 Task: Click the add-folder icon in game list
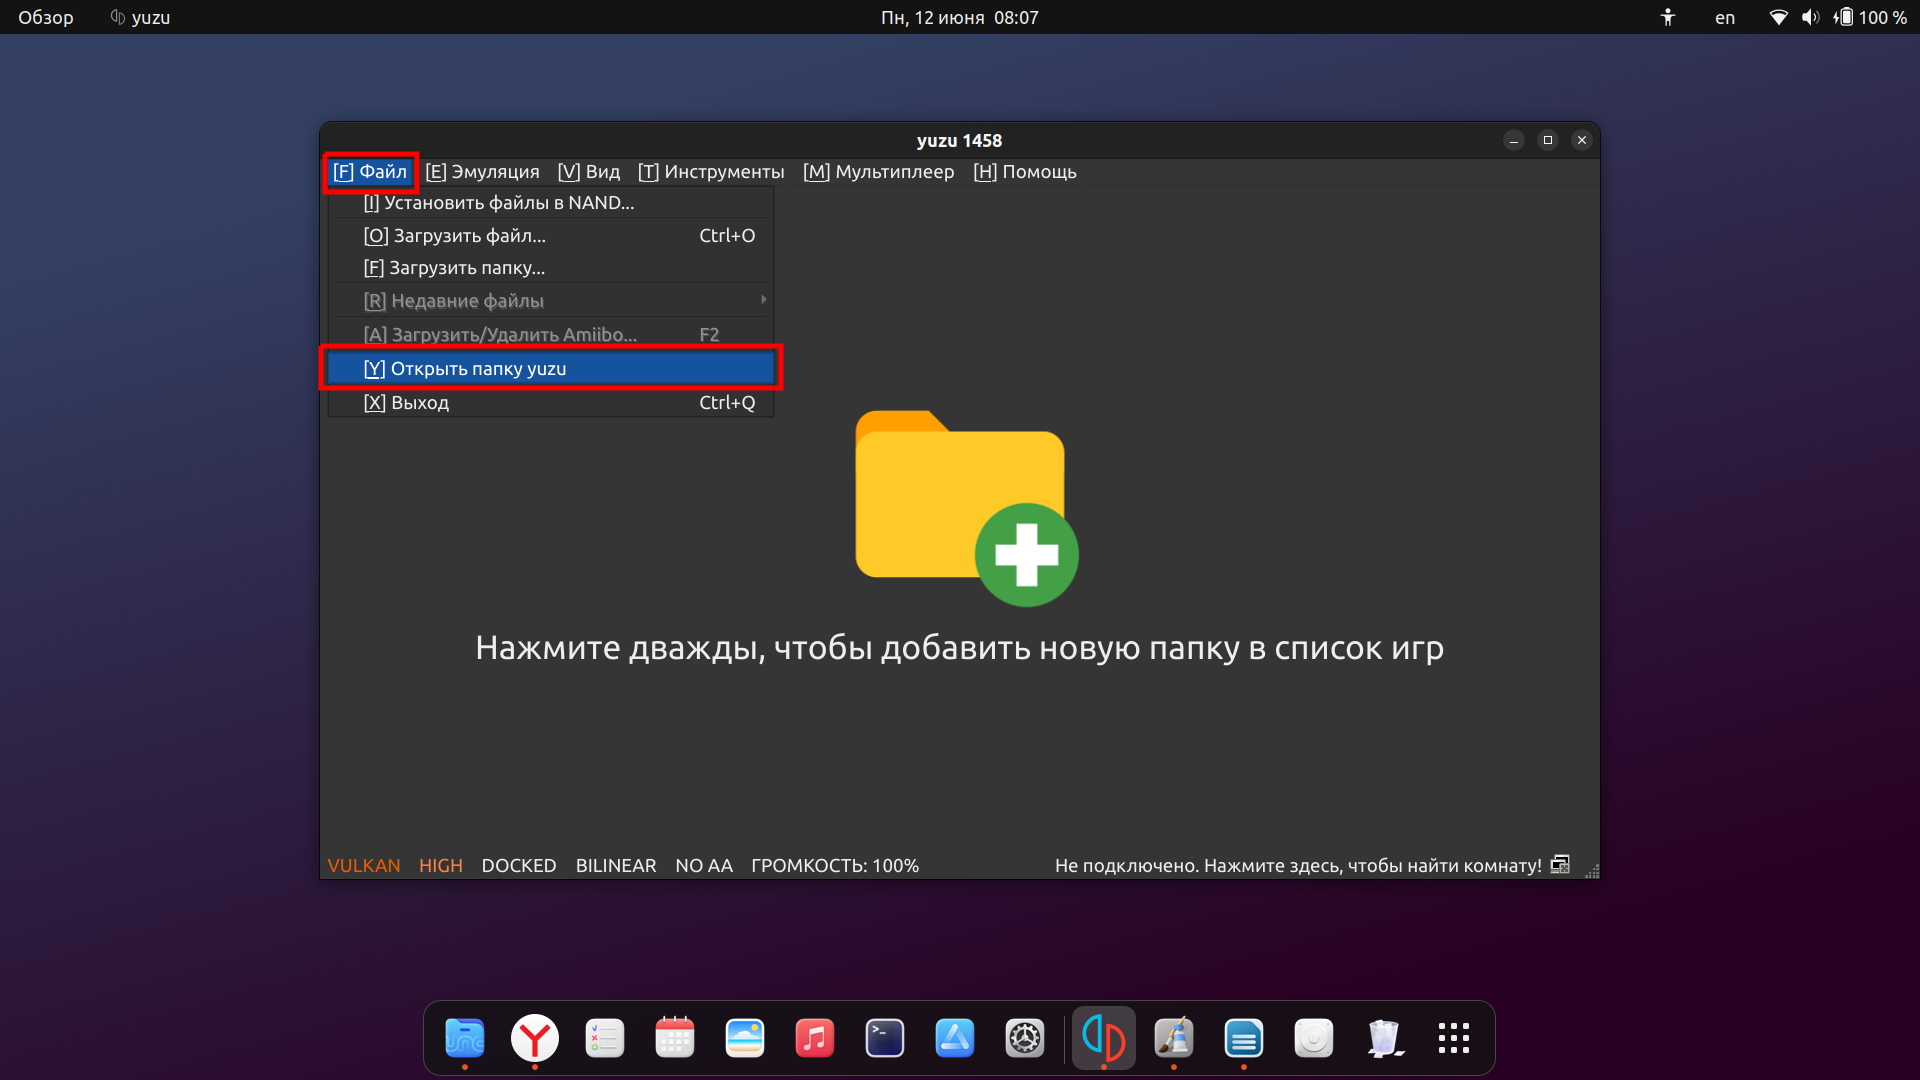point(966,508)
